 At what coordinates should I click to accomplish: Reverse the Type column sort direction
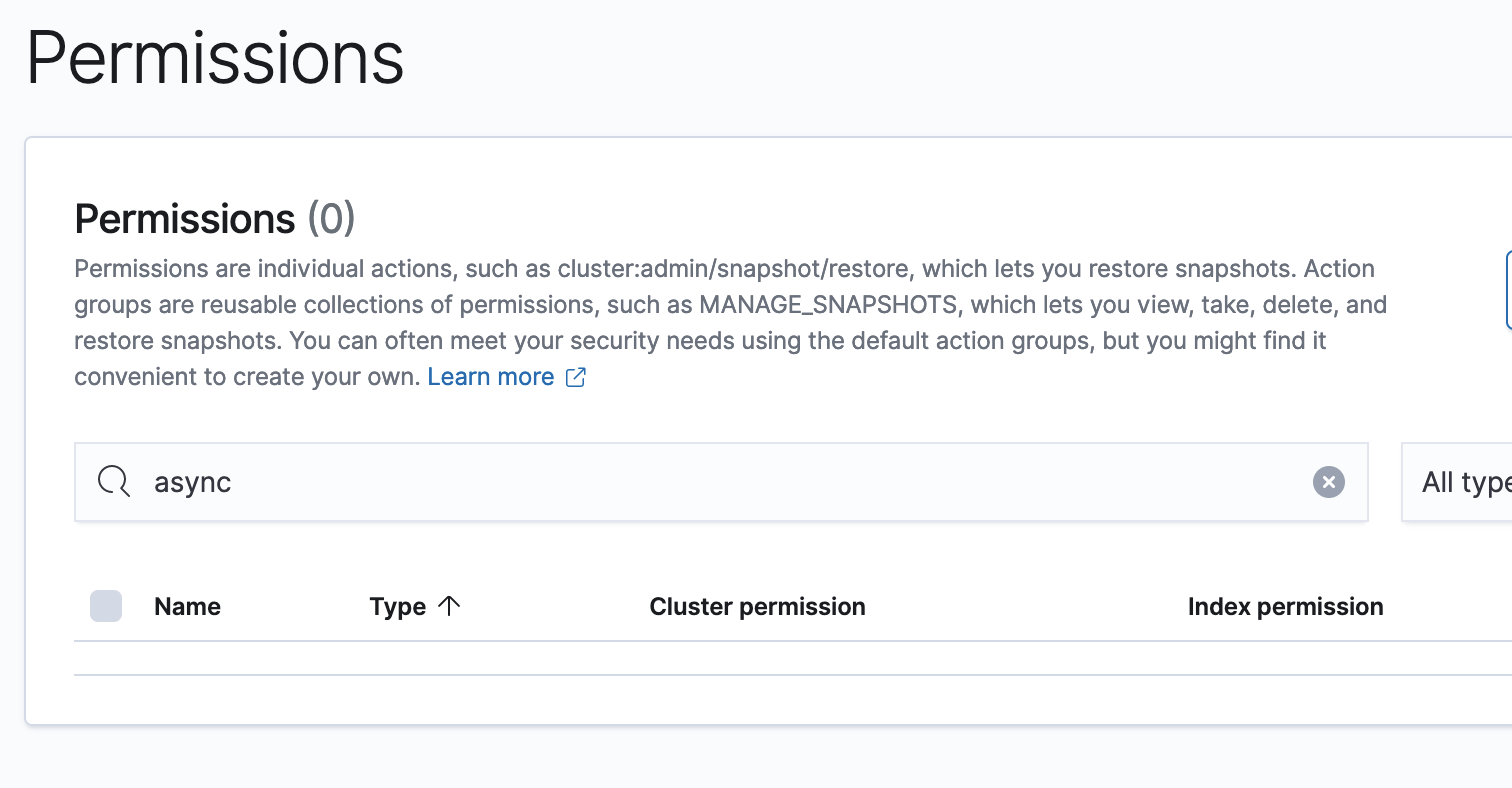(x=450, y=604)
